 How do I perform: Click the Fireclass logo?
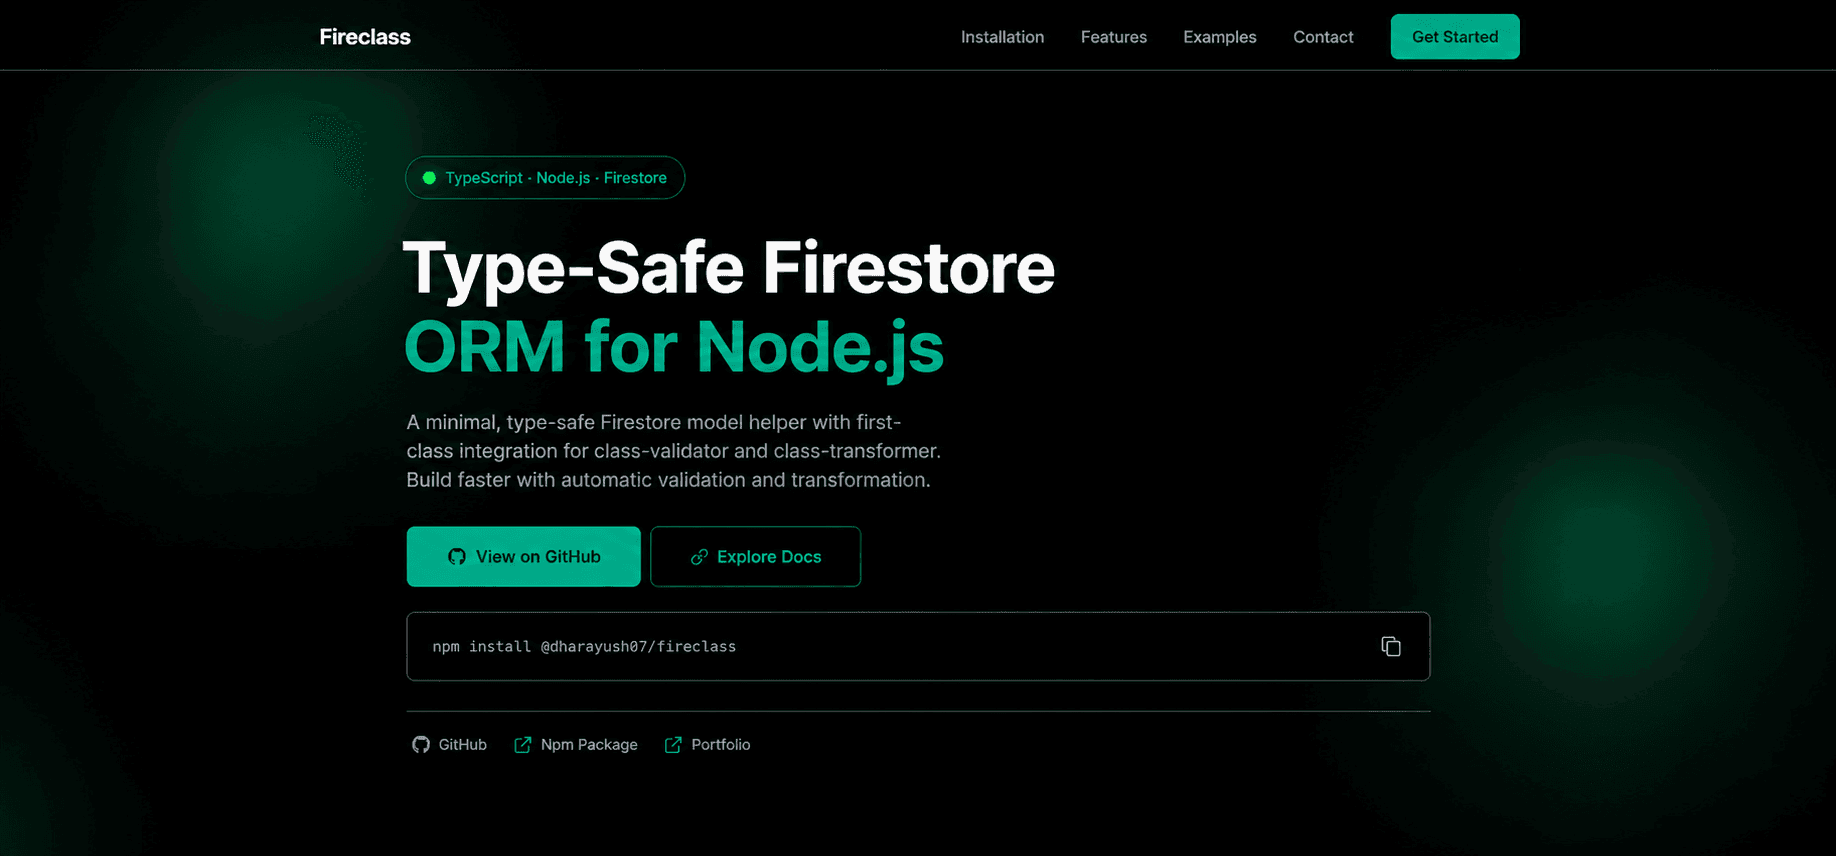[365, 37]
